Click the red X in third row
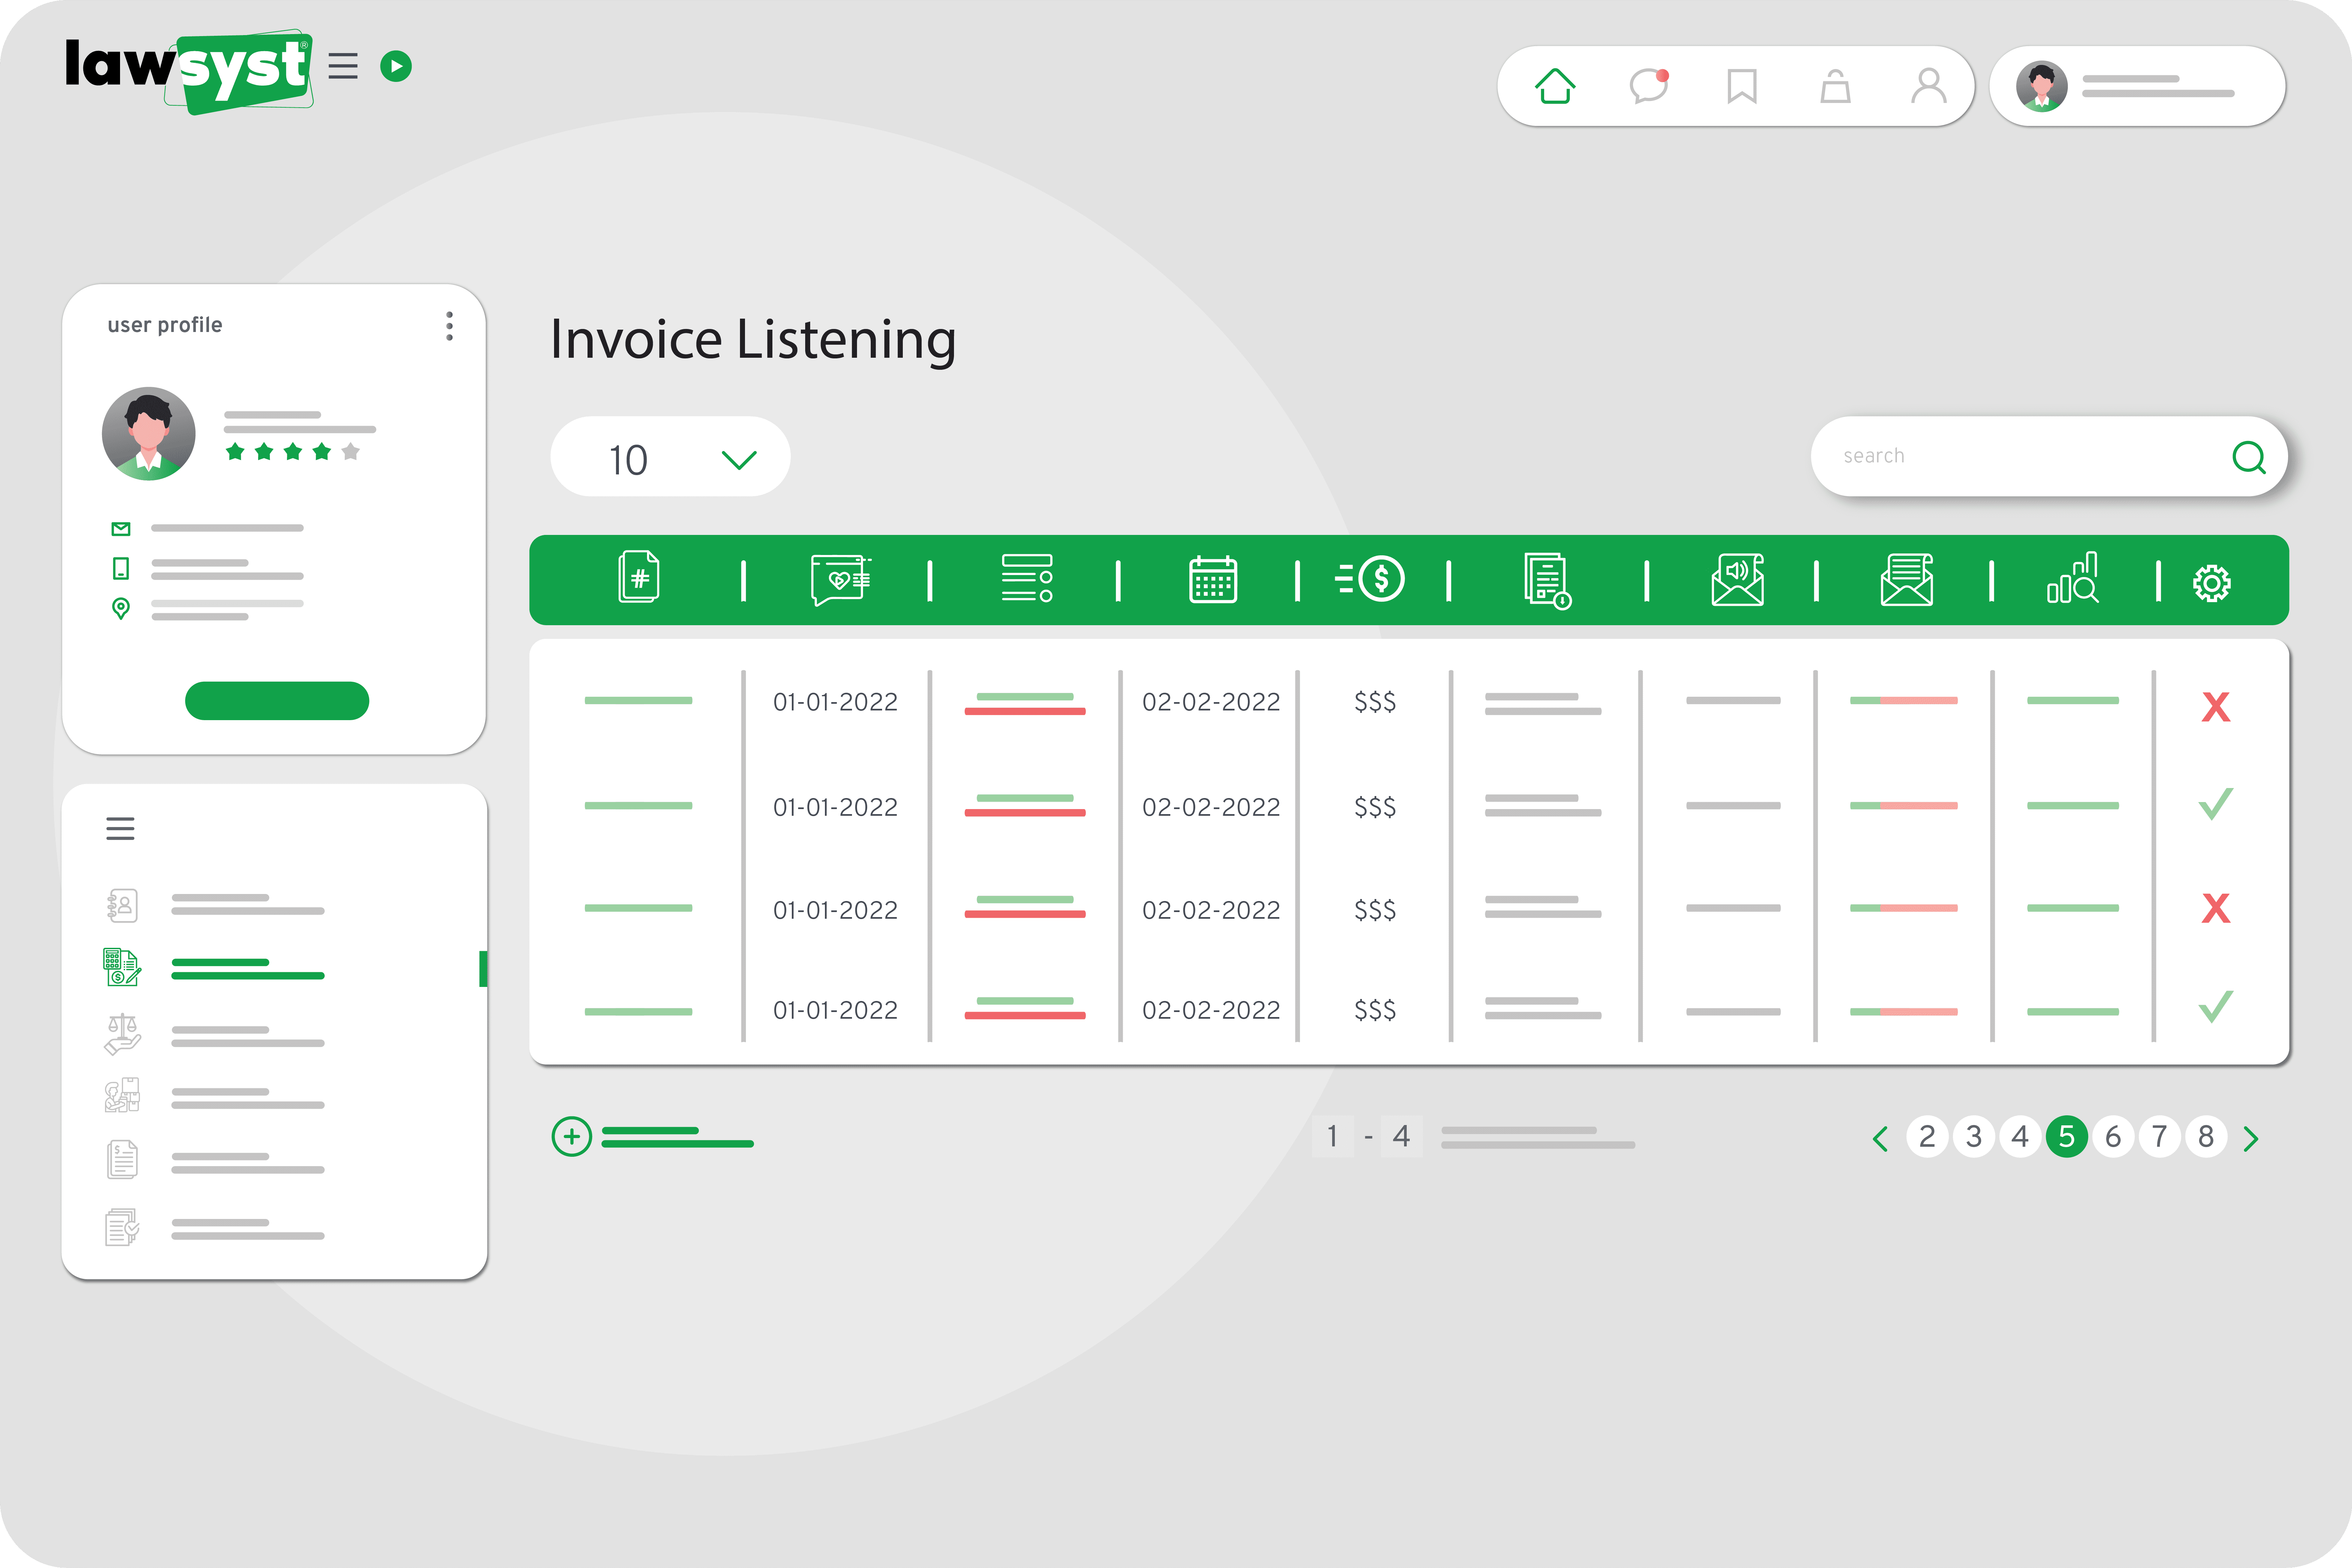Image resolution: width=2352 pixels, height=1568 pixels. pyautogui.click(x=2216, y=908)
